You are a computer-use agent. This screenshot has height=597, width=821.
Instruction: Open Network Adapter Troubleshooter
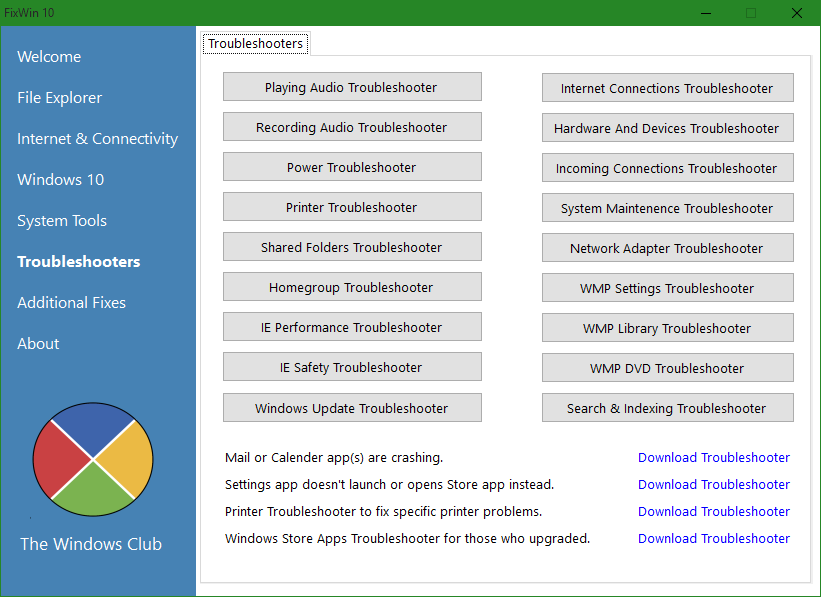668,248
